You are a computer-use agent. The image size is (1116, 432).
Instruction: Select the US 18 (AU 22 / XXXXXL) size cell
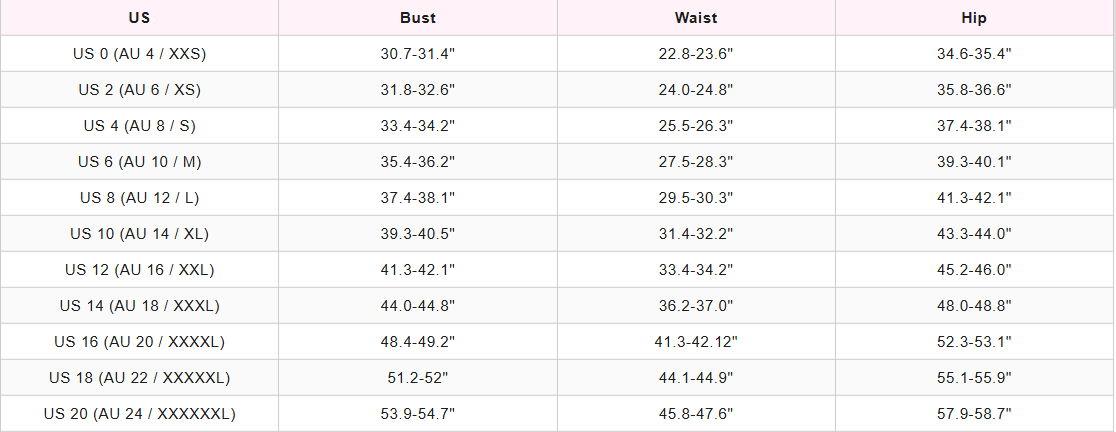[x=139, y=378]
